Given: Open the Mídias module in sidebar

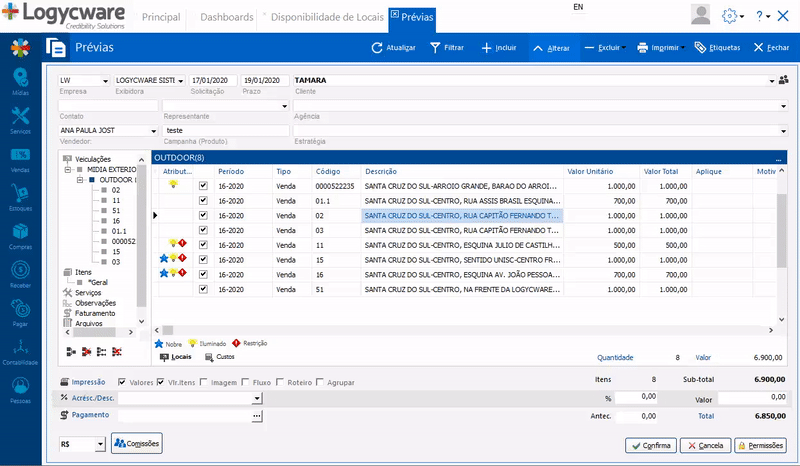Looking at the screenshot, I should 20,80.
